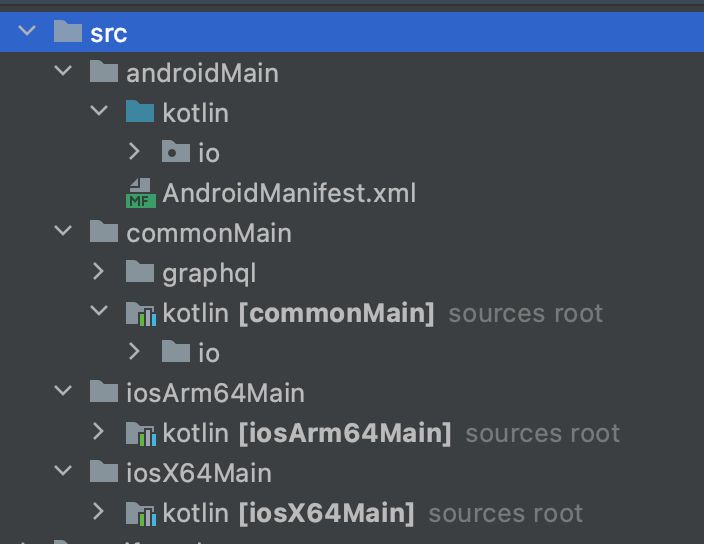This screenshot has height=544, width=704.
Task: Click io folder icon under commonMain
Action: pyautogui.click(x=176, y=352)
